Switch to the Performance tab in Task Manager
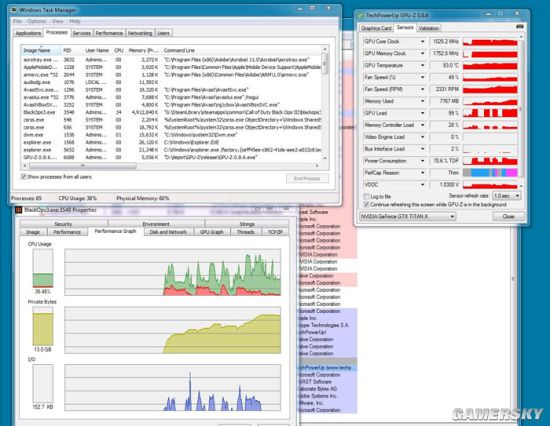The width and height of the screenshot is (550, 426). 109,33
